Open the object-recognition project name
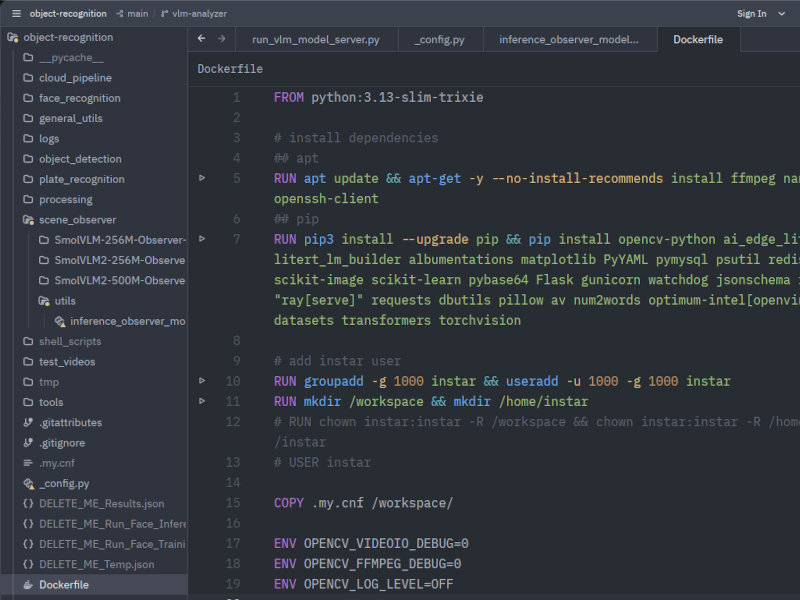Viewport: 800px width, 600px height. click(x=68, y=14)
